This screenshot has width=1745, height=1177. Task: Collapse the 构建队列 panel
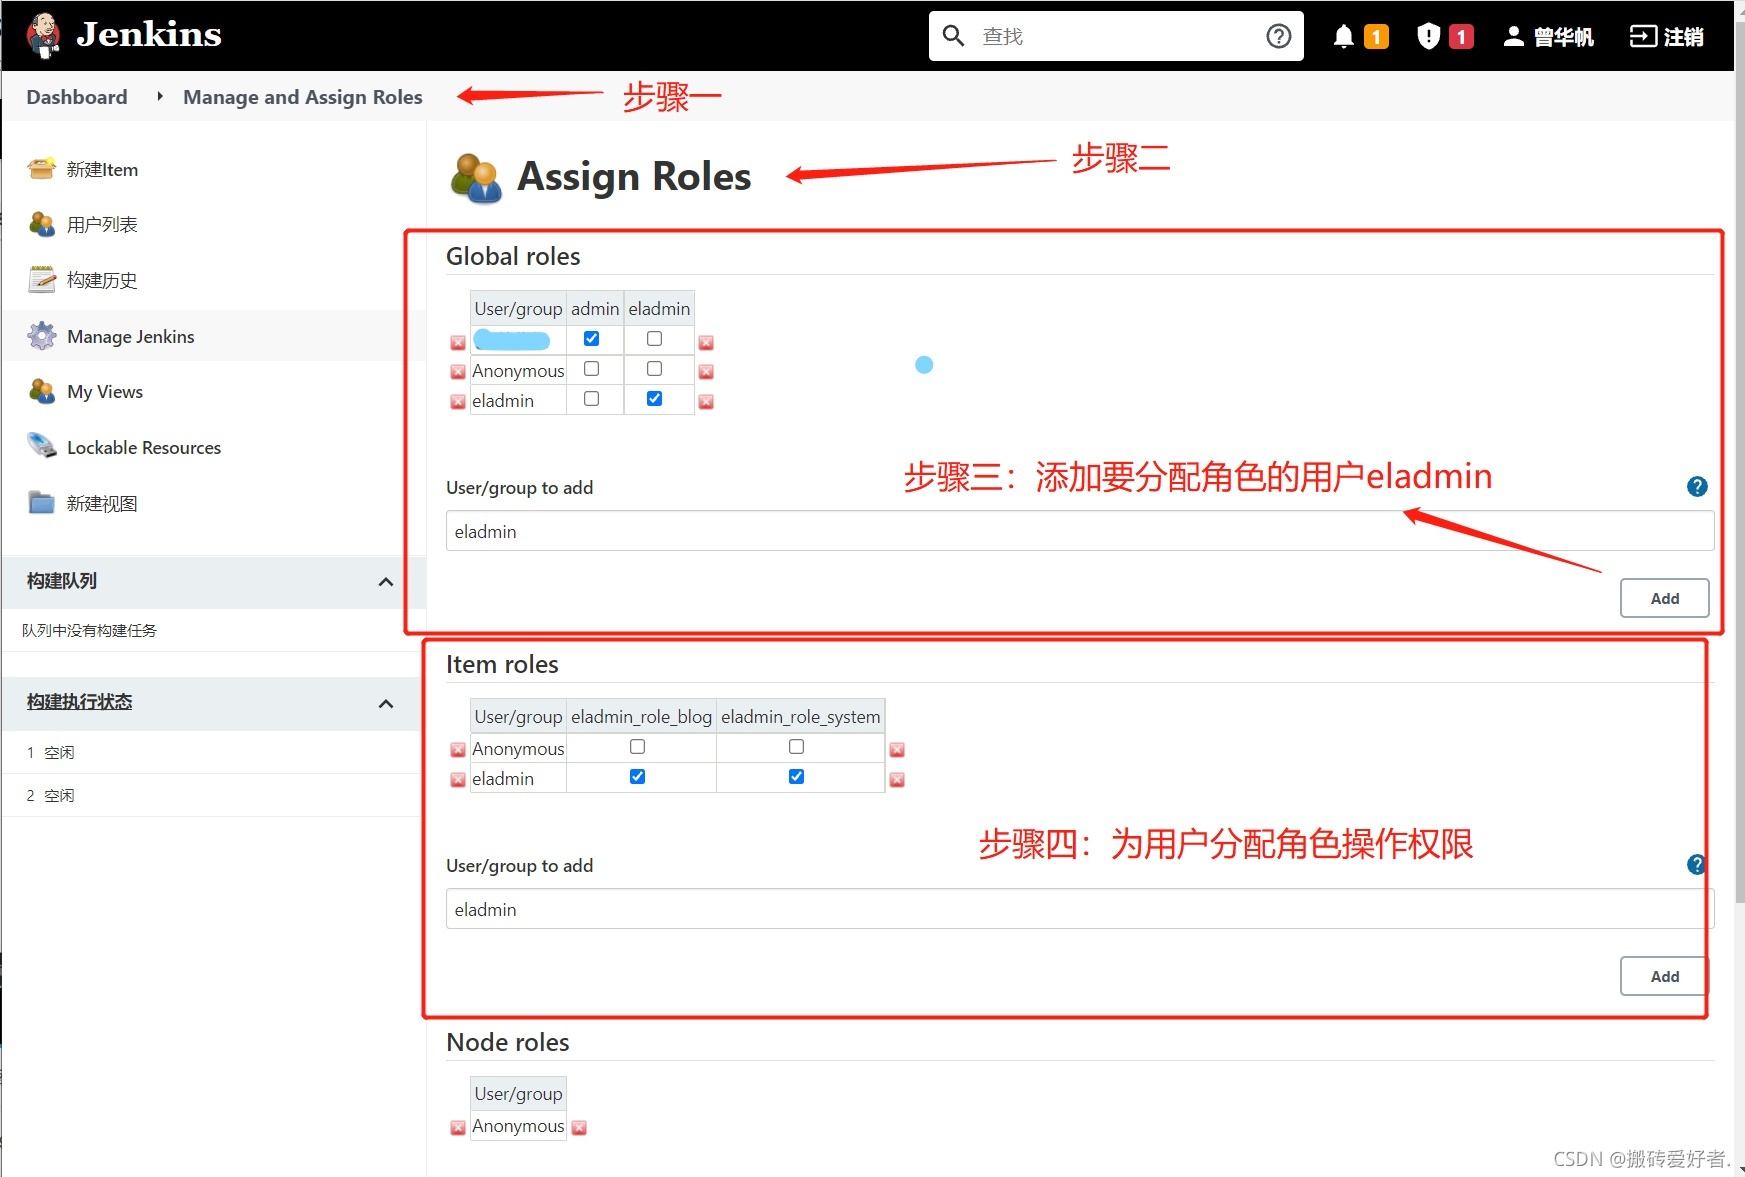coord(386,581)
